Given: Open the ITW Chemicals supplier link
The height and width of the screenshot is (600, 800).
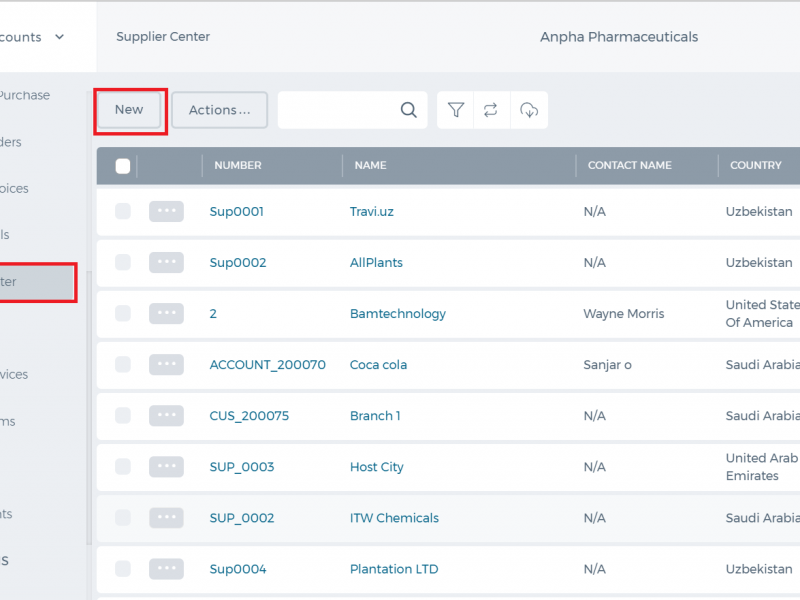Looking at the screenshot, I should [394, 518].
